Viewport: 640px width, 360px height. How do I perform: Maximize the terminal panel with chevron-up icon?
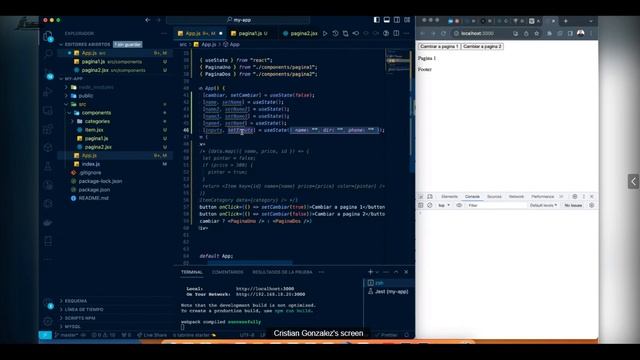396,272
